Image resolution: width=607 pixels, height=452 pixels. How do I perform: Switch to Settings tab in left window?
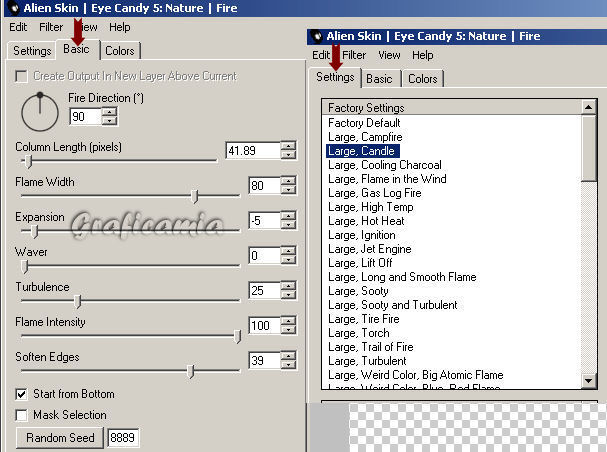[32, 51]
